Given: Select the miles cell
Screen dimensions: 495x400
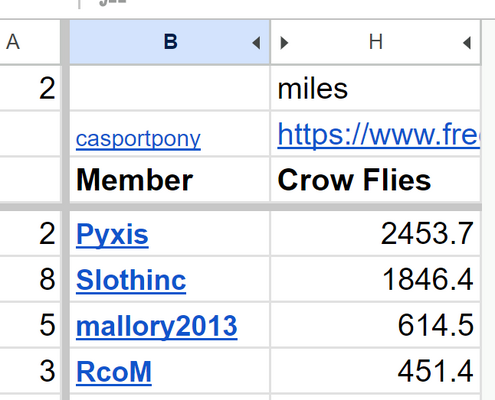Looking at the screenshot, I should 376,88.
